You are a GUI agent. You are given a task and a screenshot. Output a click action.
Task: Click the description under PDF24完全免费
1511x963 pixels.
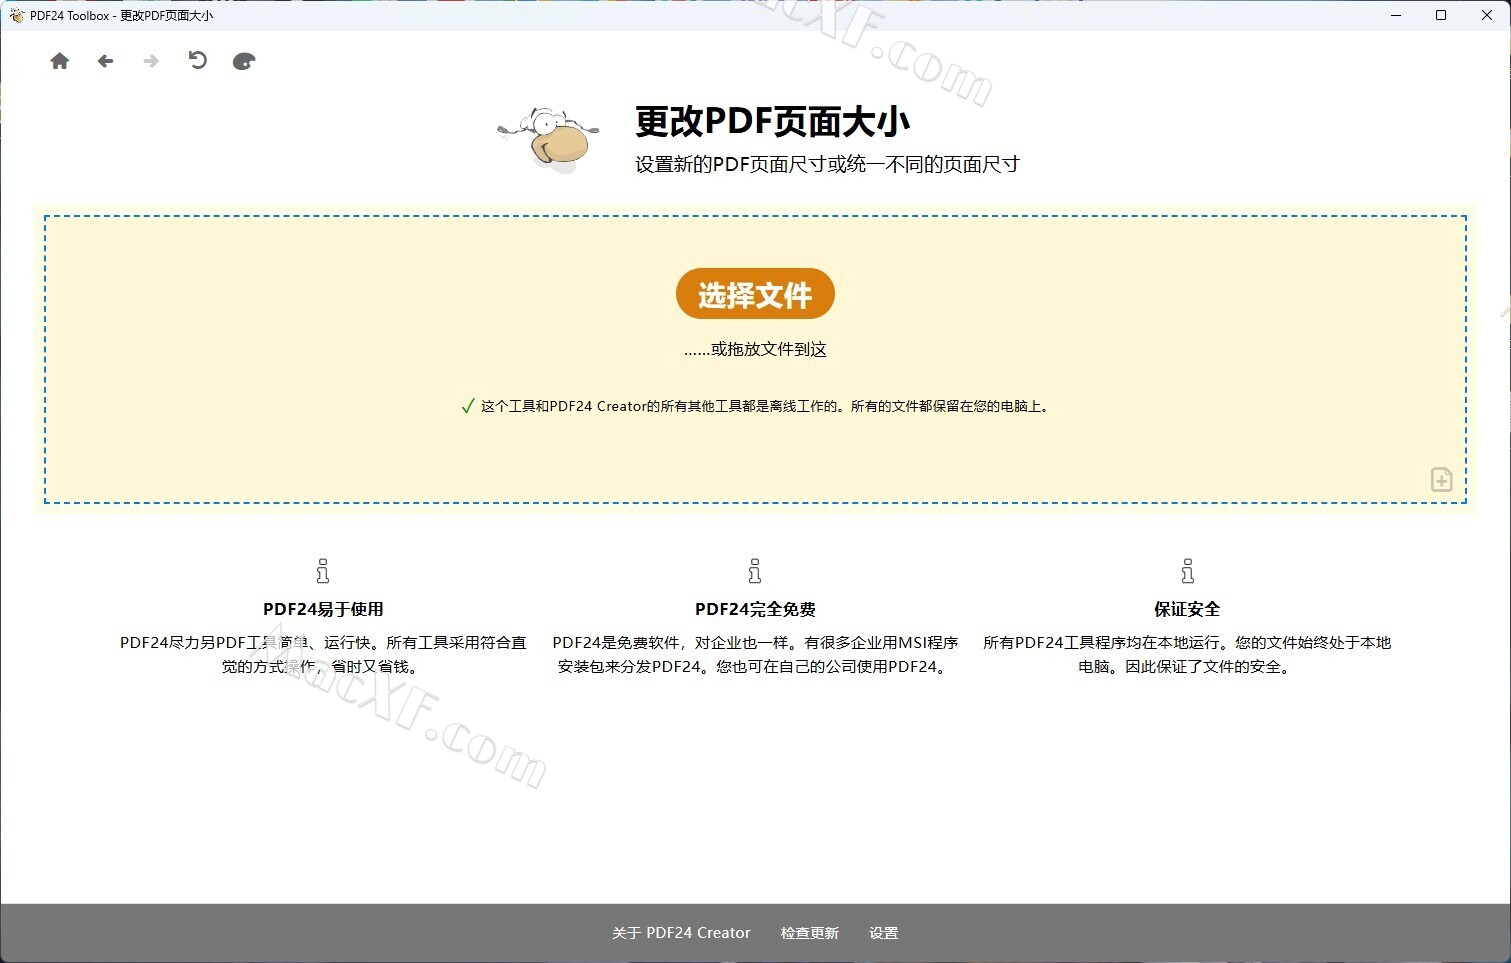(x=755, y=655)
